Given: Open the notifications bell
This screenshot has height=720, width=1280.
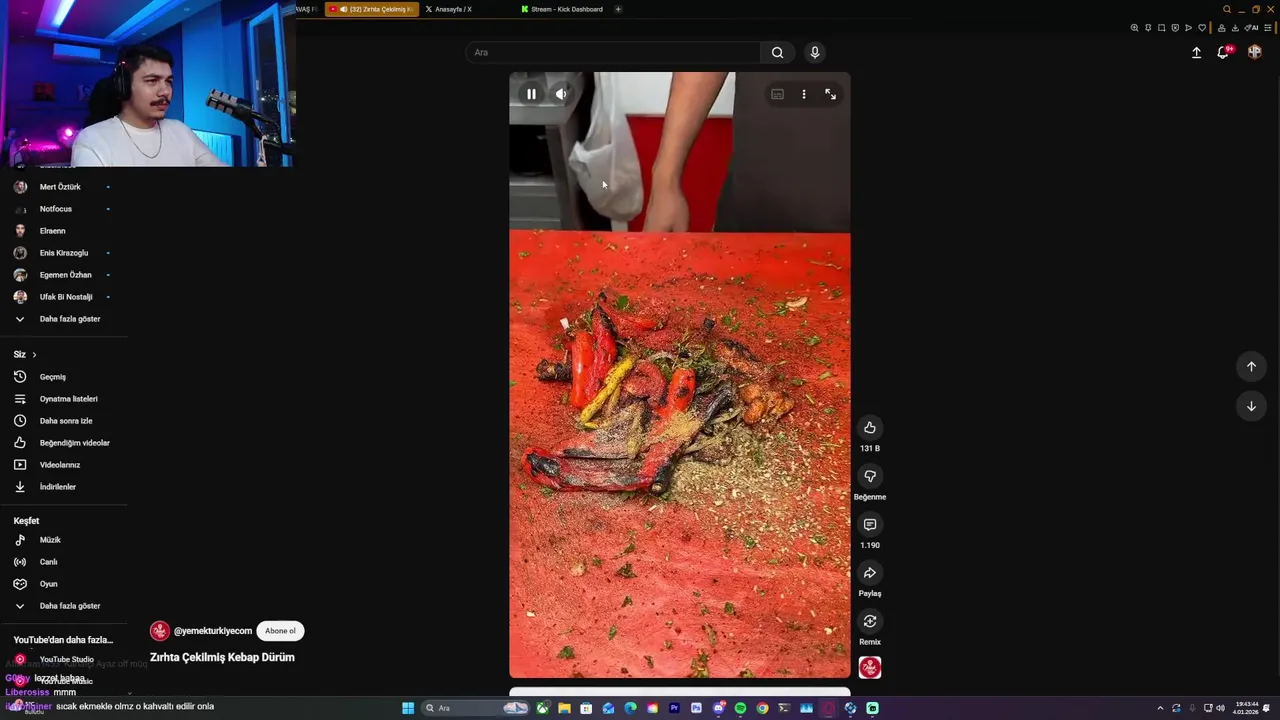Looking at the screenshot, I should coord(1222,52).
